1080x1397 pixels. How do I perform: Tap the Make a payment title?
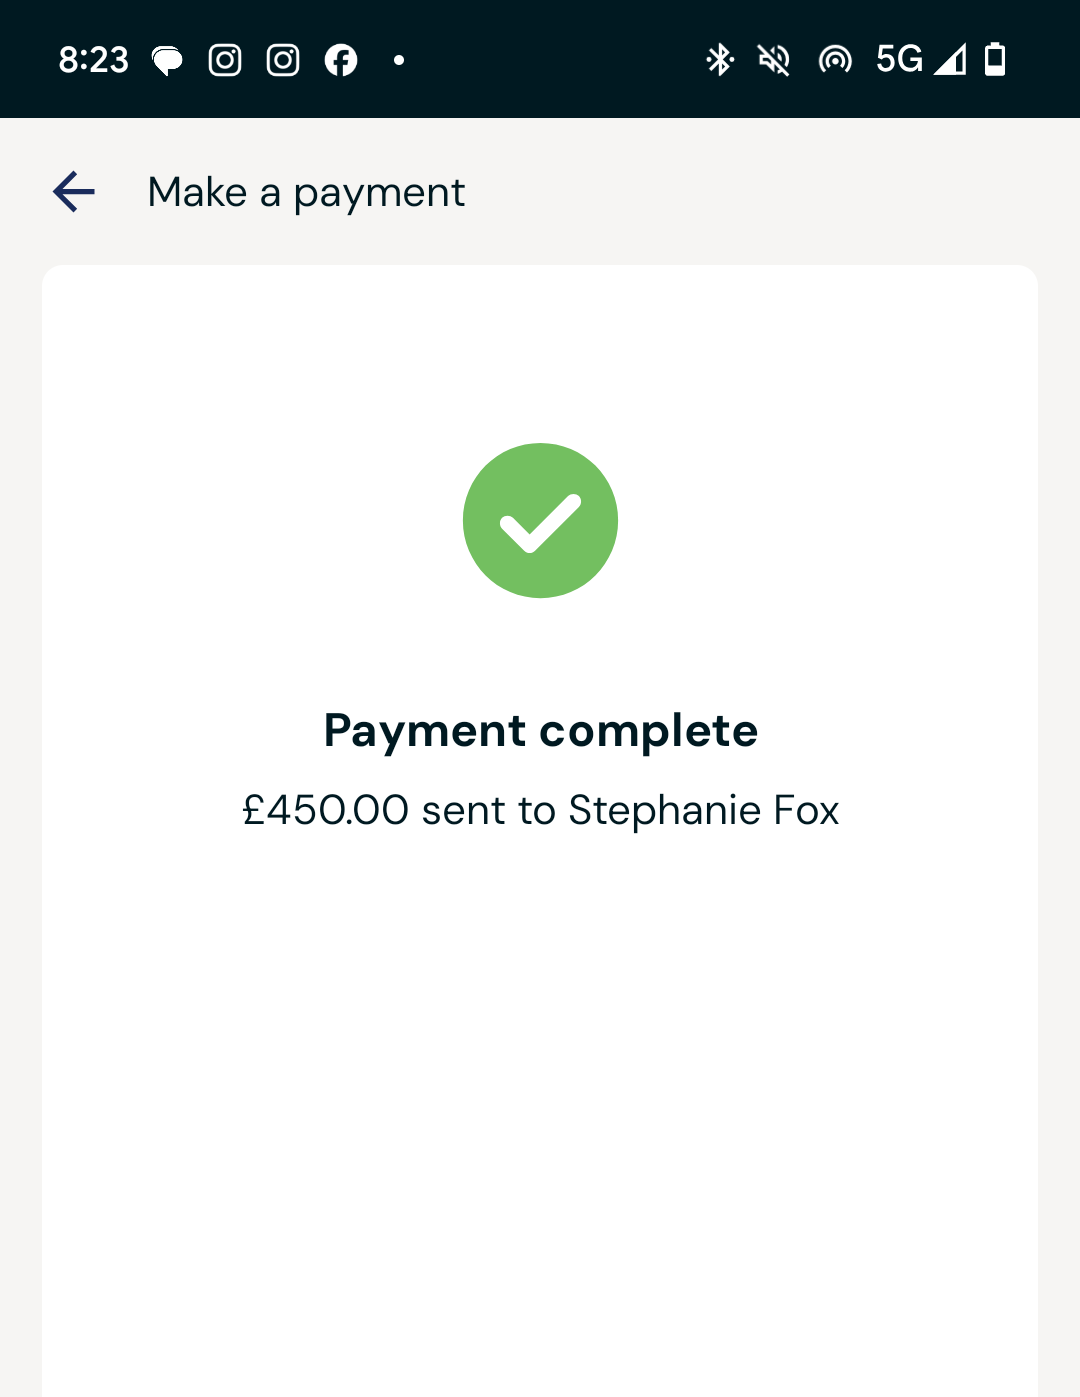click(306, 192)
